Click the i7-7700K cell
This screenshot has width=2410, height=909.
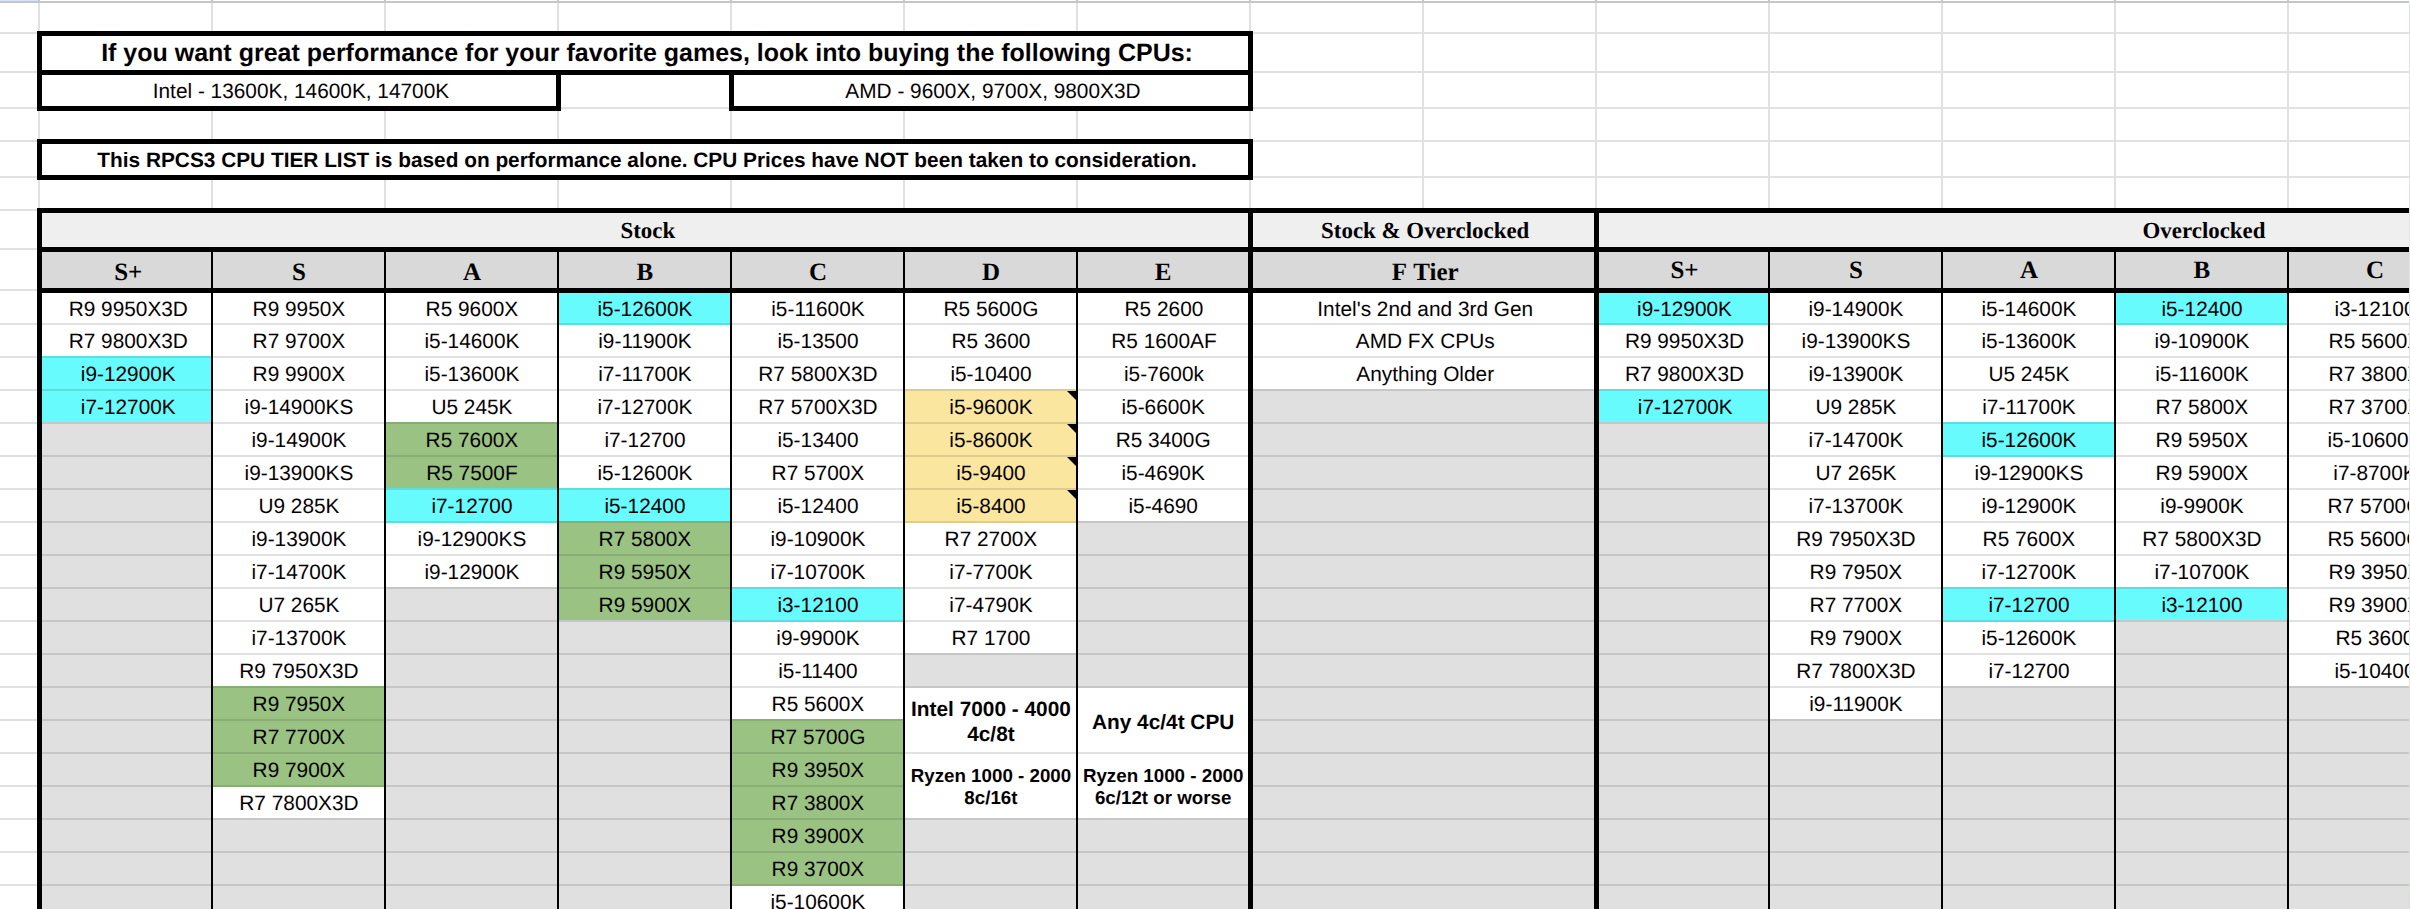click(990, 572)
